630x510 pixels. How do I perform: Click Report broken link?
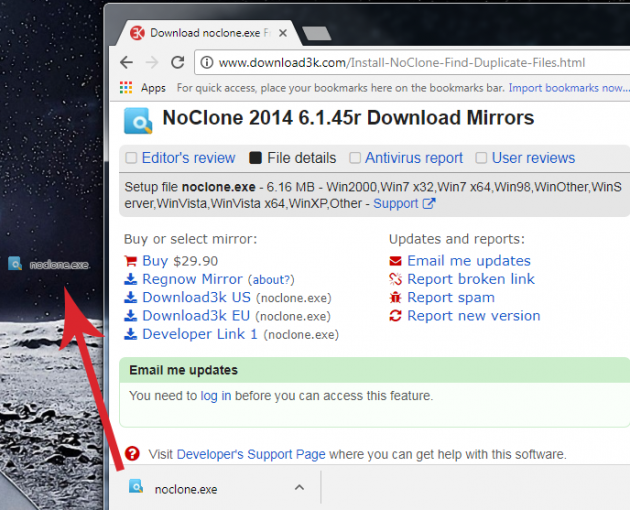pyautogui.click(x=471, y=279)
